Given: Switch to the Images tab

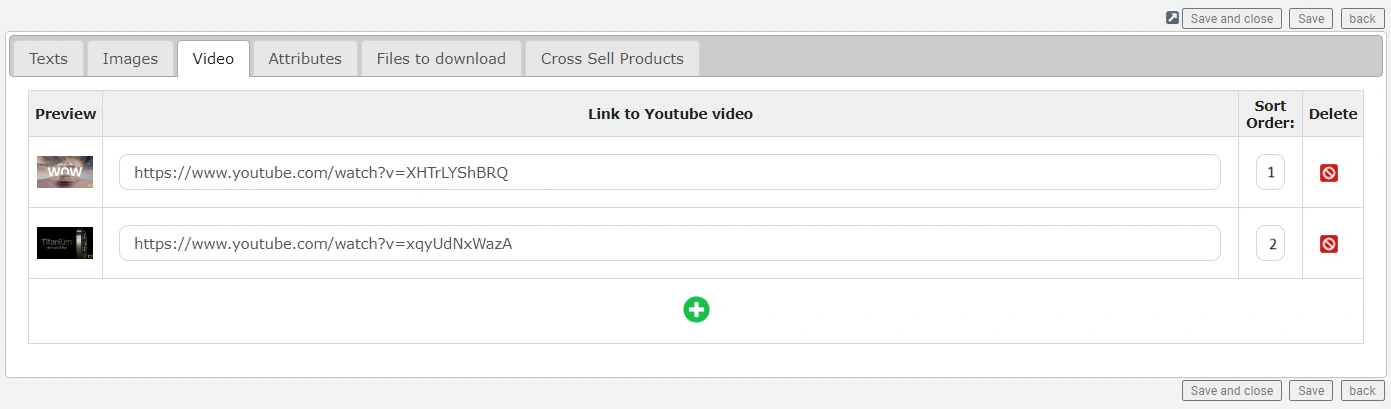Looking at the screenshot, I should point(130,59).
